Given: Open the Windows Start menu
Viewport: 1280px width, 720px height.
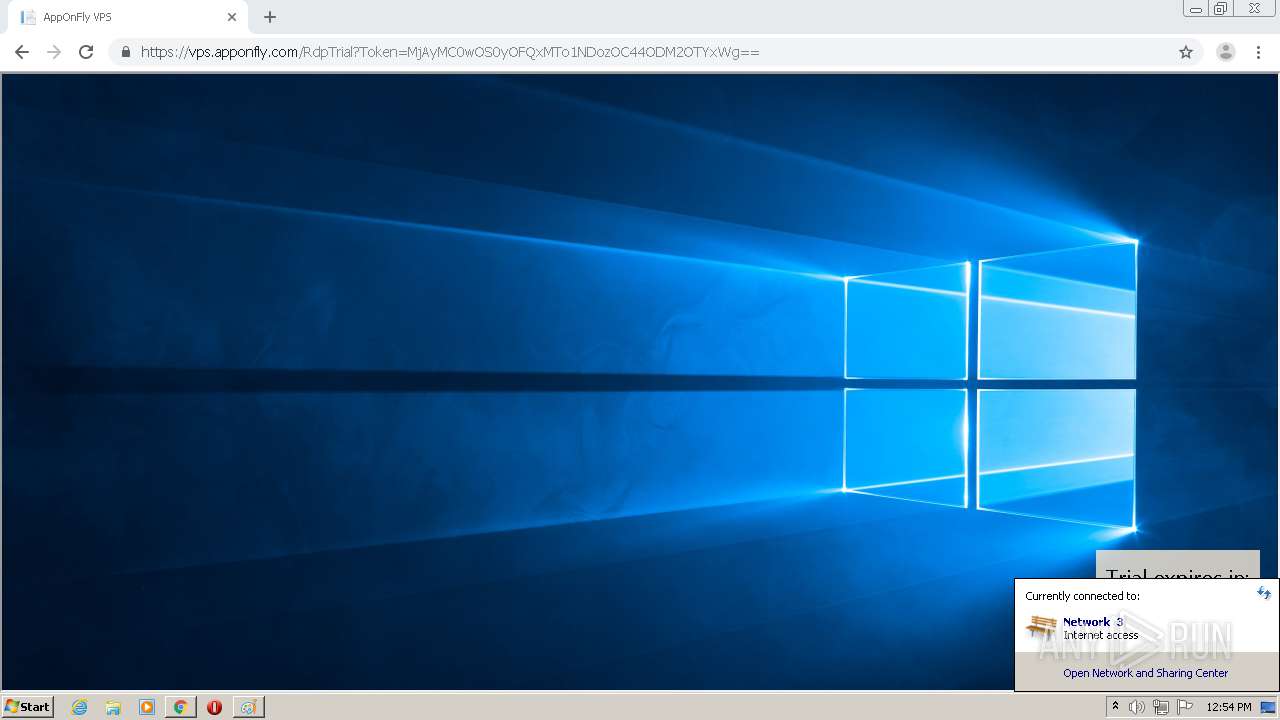Looking at the screenshot, I should point(28,707).
